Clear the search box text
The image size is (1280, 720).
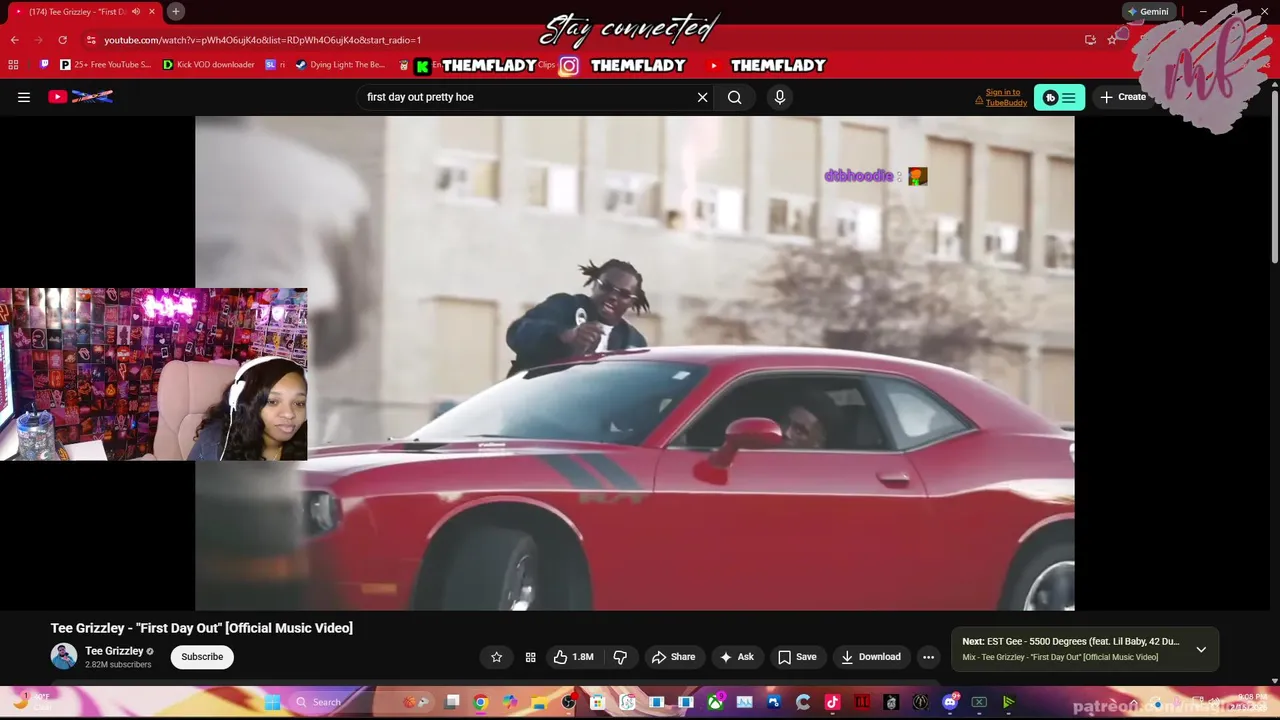pos(702,97)
